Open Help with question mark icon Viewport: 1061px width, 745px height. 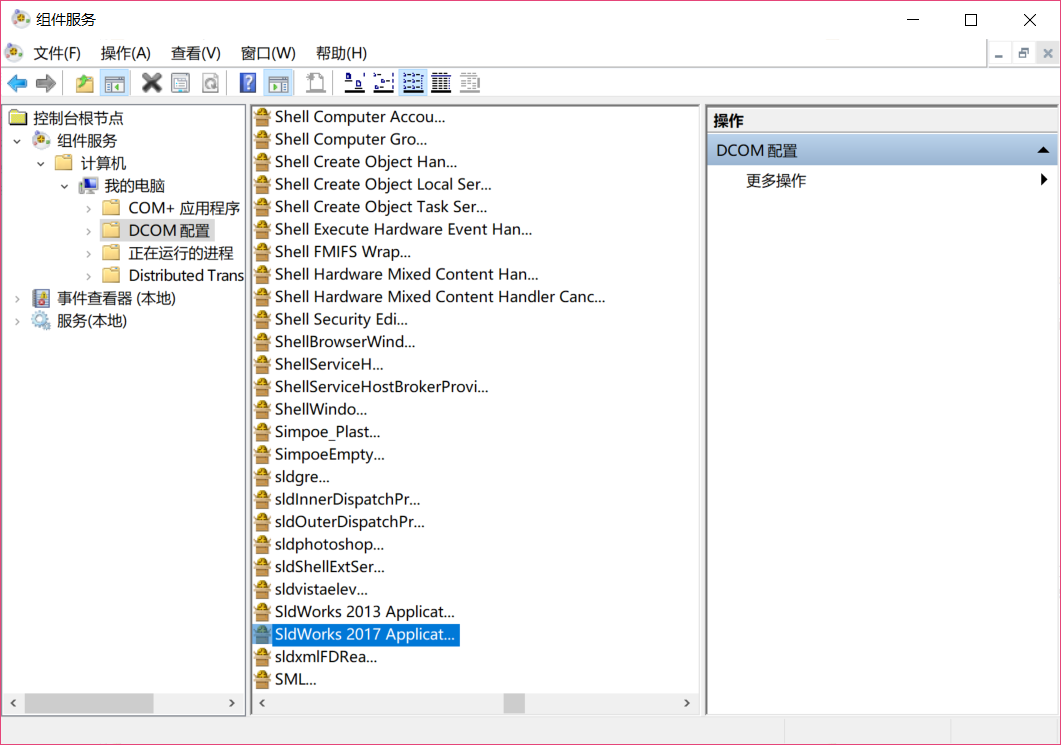[x=248, y=83]
